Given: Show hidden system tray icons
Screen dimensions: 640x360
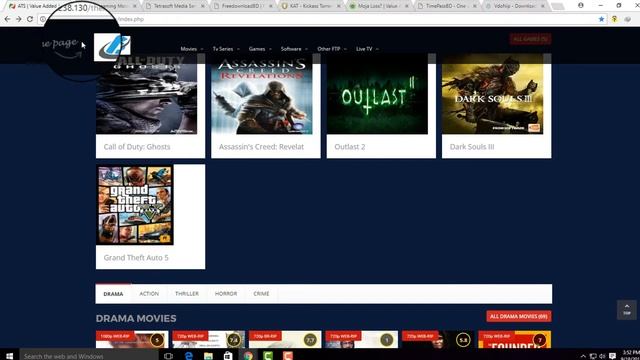Looking at the screenshot, I should point(583,356).
